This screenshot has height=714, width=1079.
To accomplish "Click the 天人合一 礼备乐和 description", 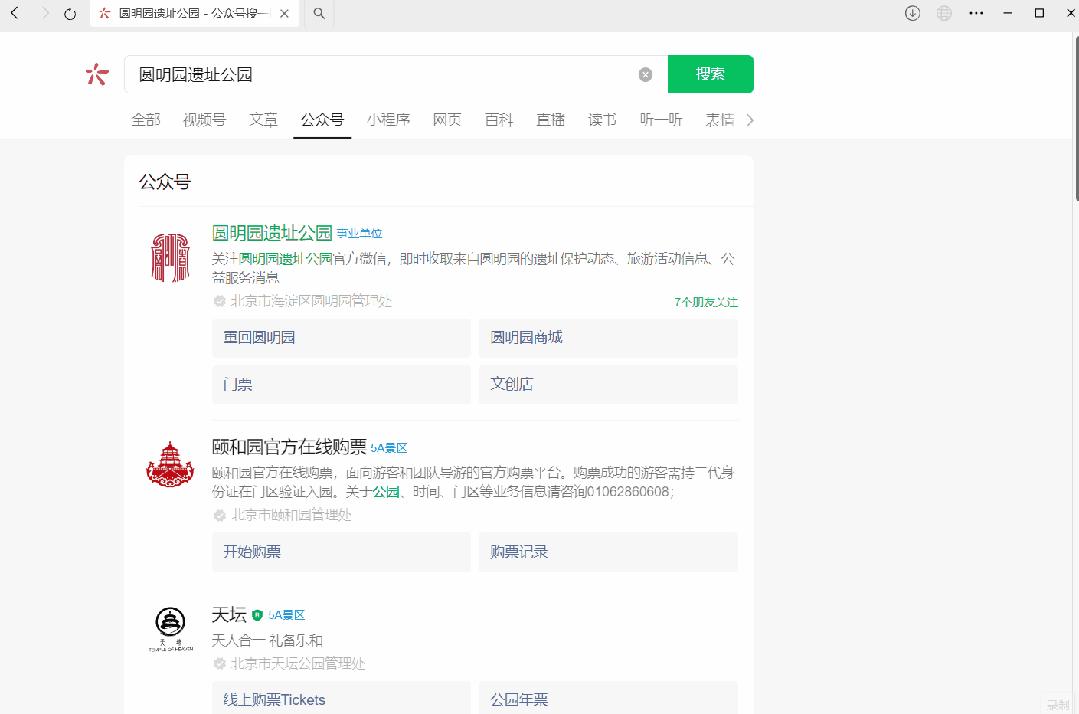I will point(267,640).
